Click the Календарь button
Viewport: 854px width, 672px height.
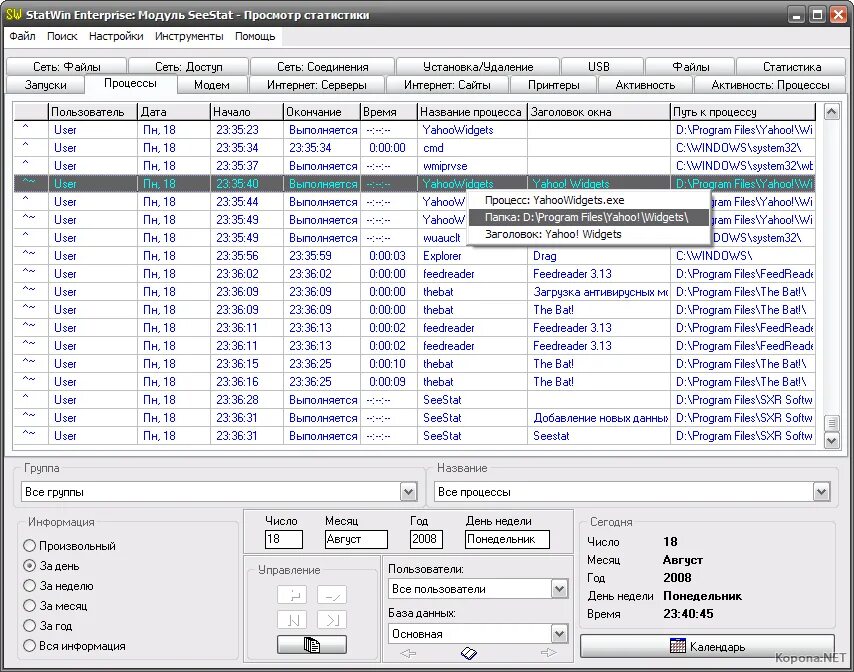click(x=707, y=646)
